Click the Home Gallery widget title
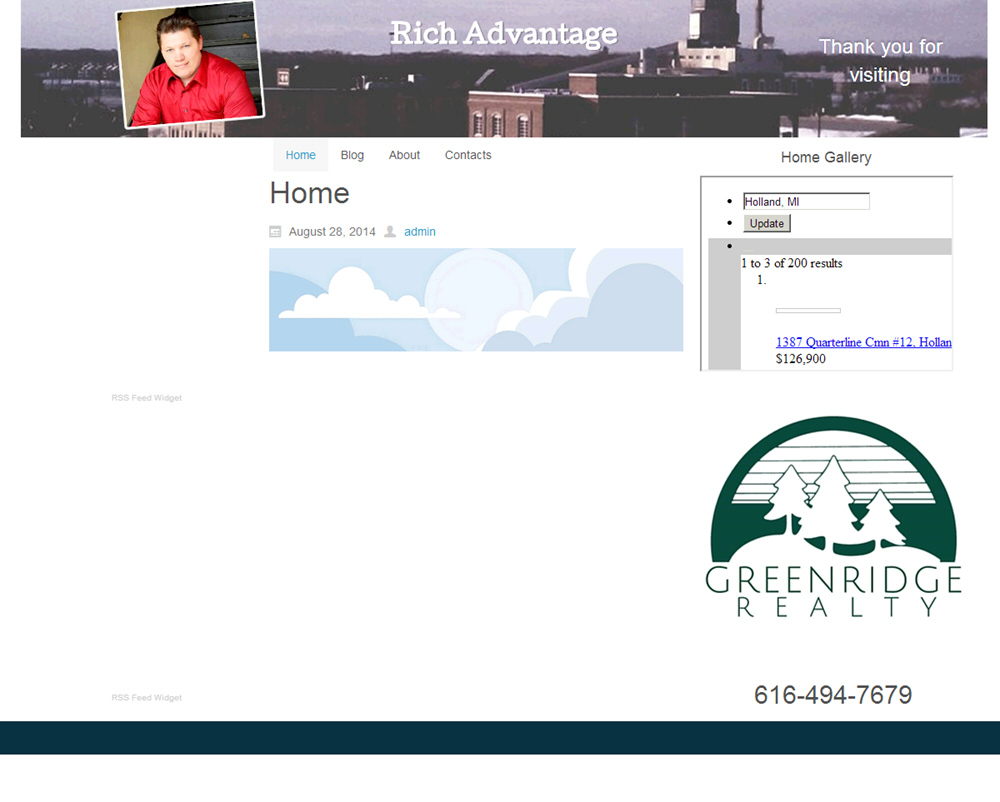 [826, 157]
